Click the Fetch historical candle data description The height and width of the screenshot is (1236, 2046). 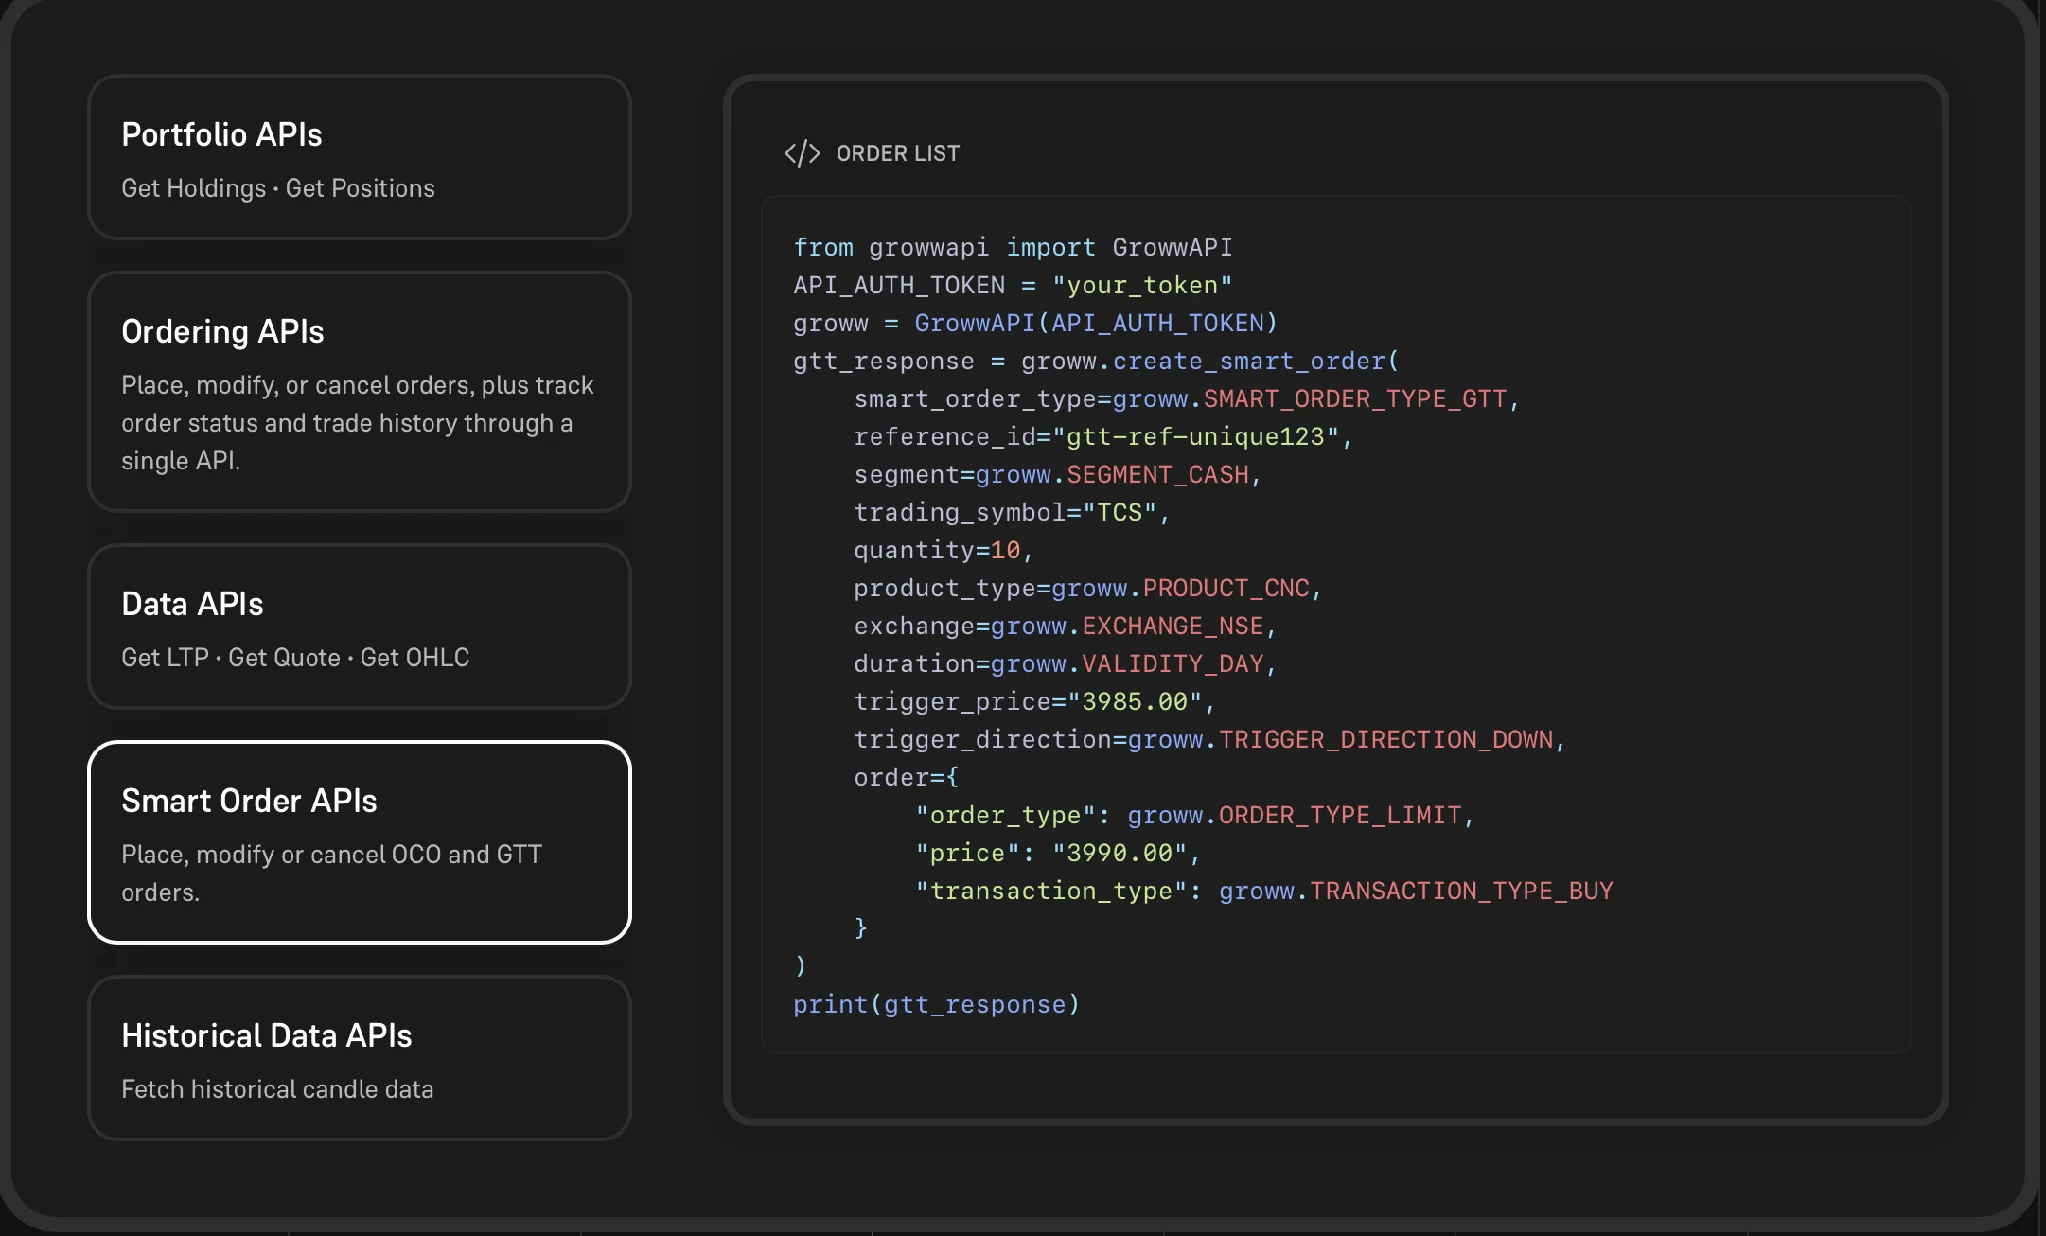(277, 1089)
